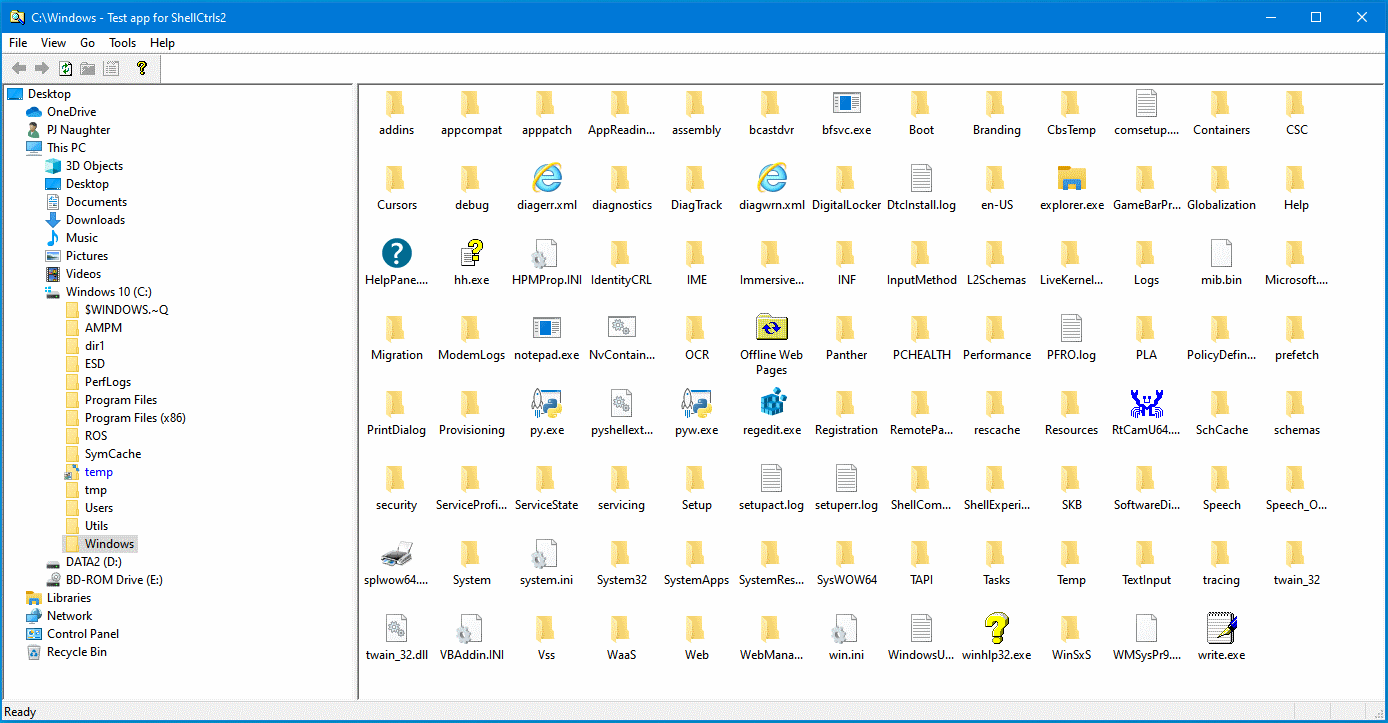Open the folder icon in the toolbar
Viewport: 1388px width, 723px height.
click(87, 68)
